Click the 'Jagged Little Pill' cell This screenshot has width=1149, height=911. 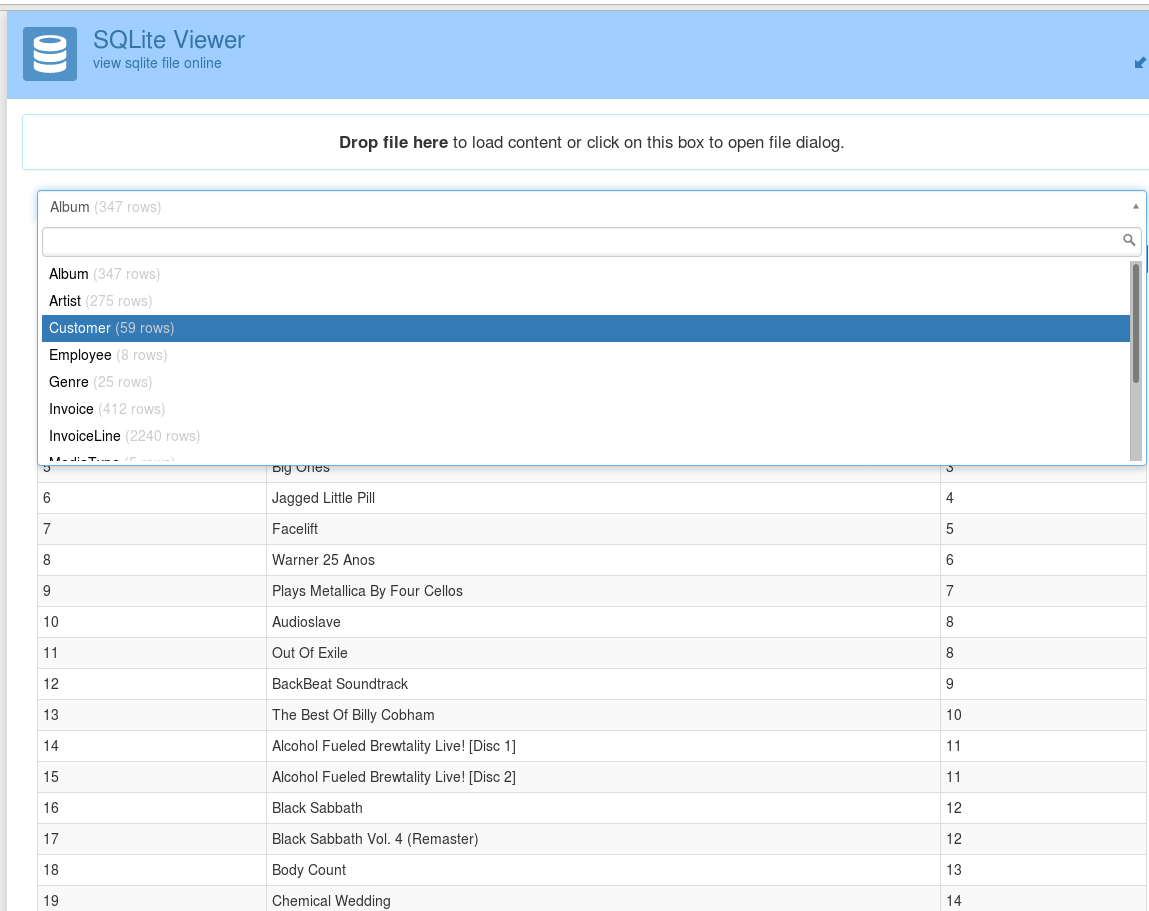603,498
